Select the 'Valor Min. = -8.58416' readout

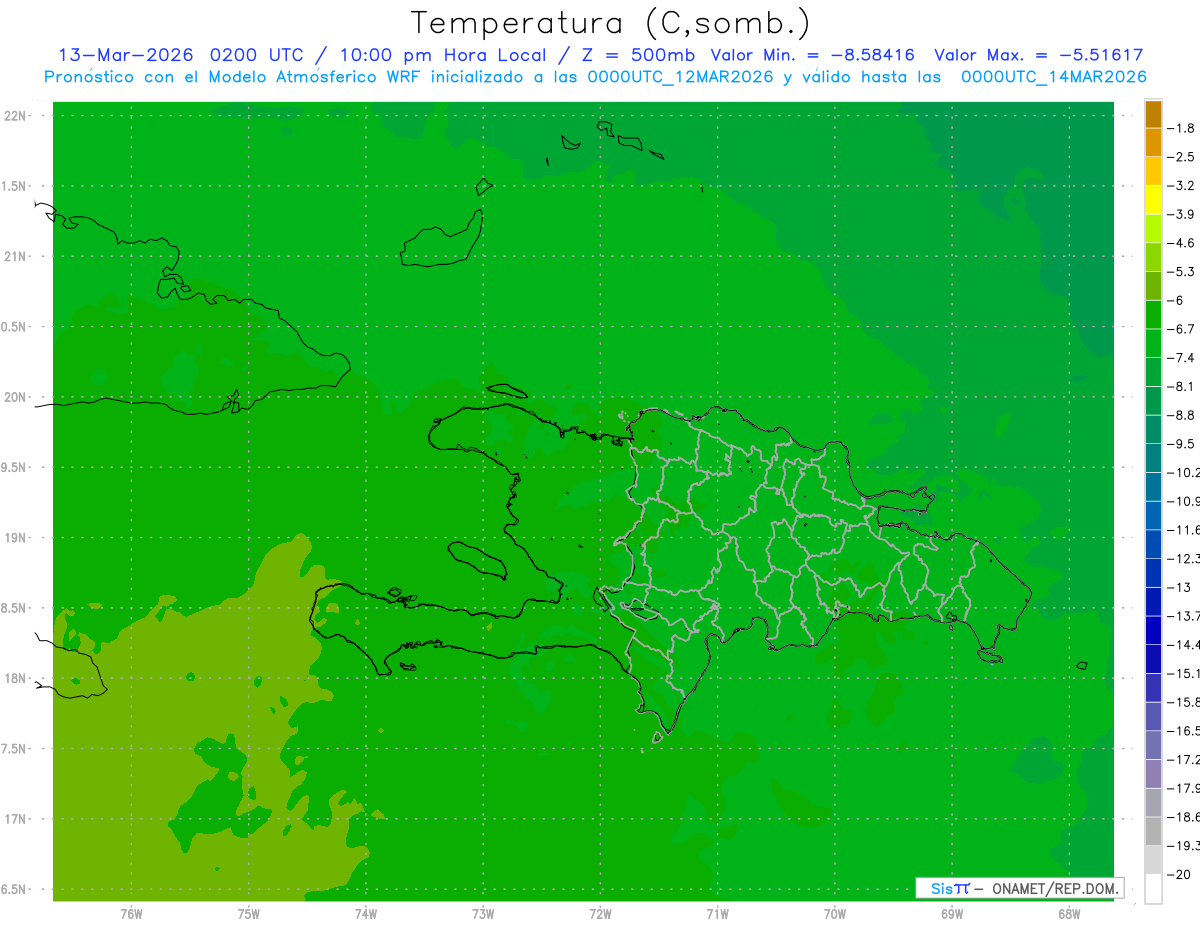click(812, 55)
